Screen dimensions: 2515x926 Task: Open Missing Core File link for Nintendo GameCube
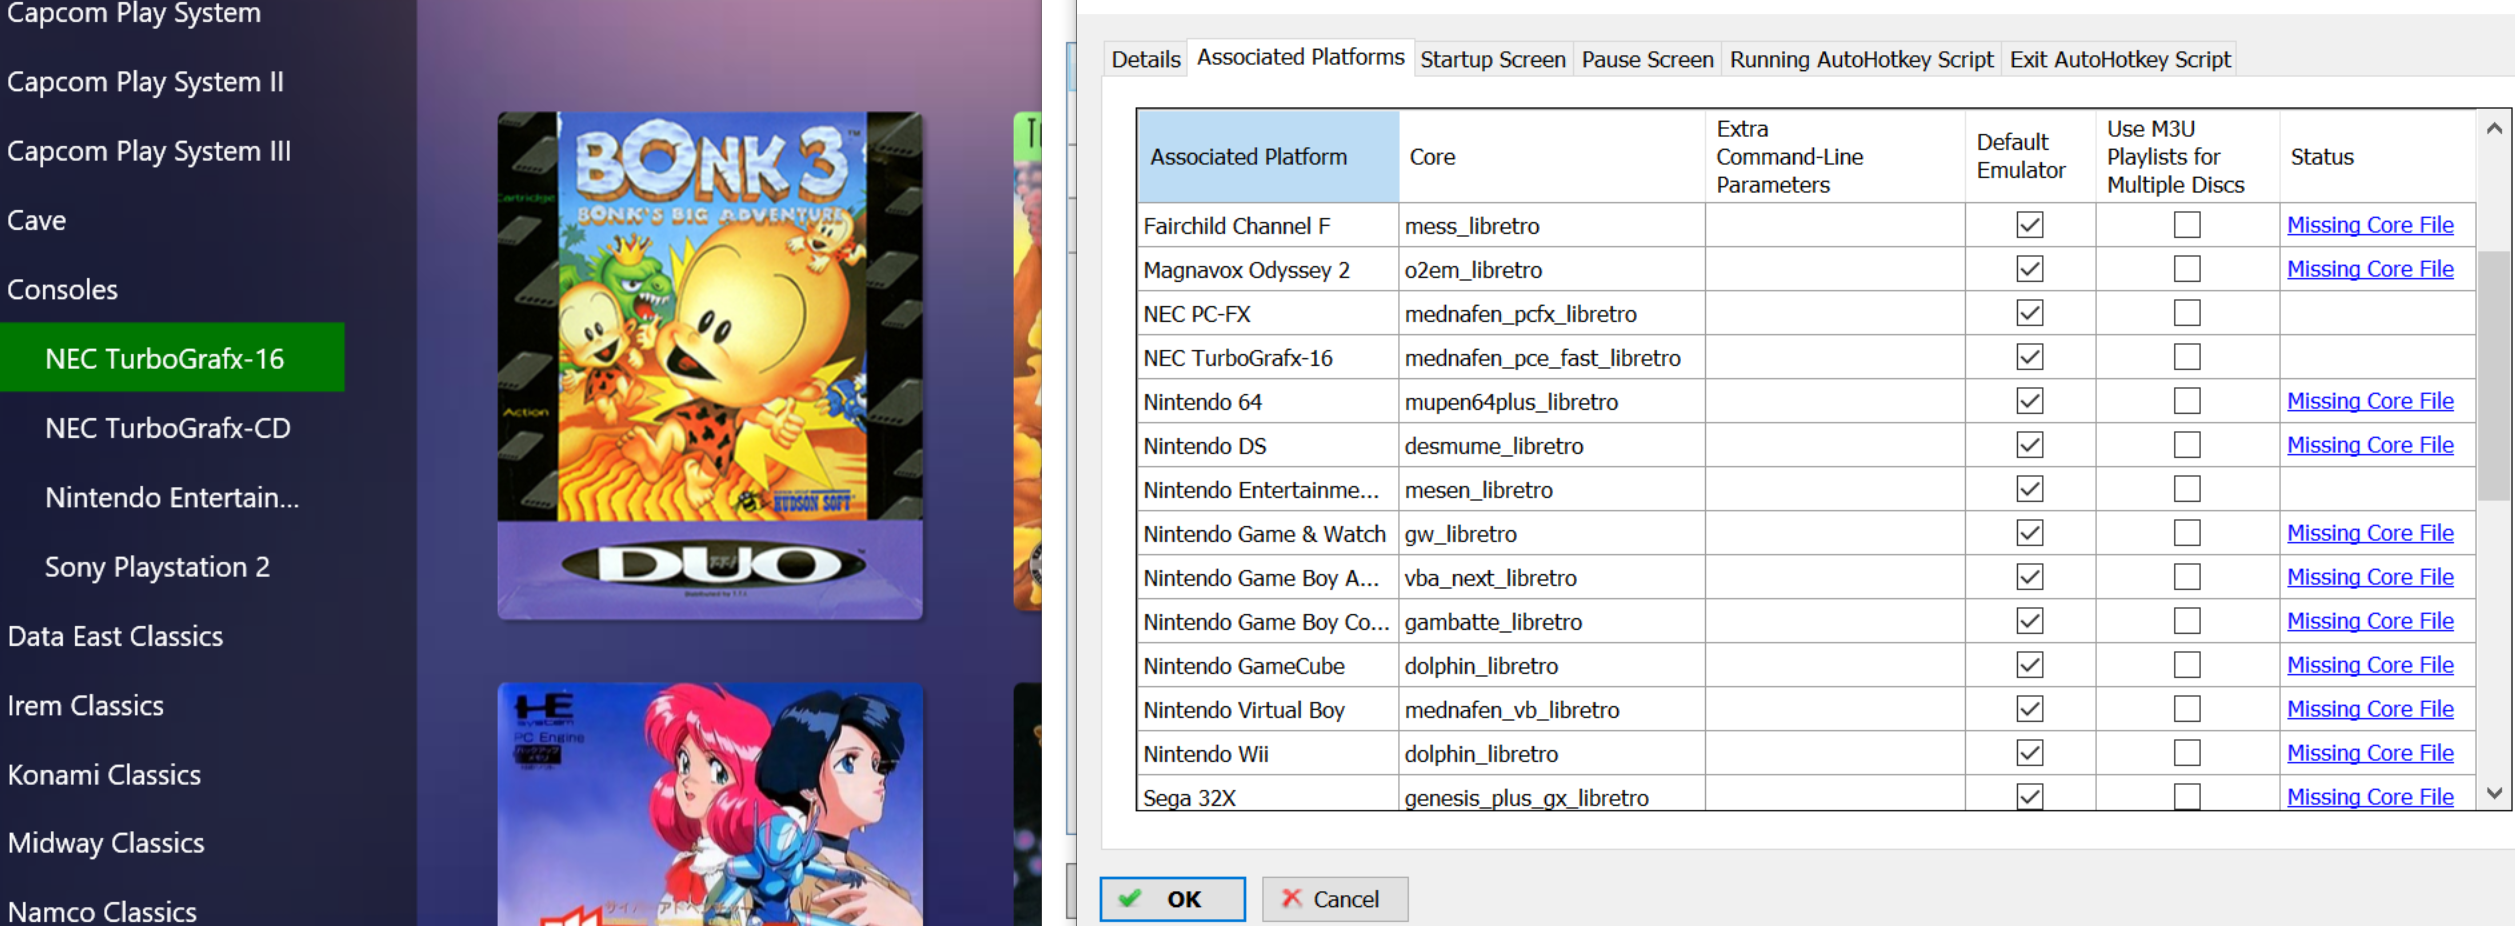[2370, 665]
